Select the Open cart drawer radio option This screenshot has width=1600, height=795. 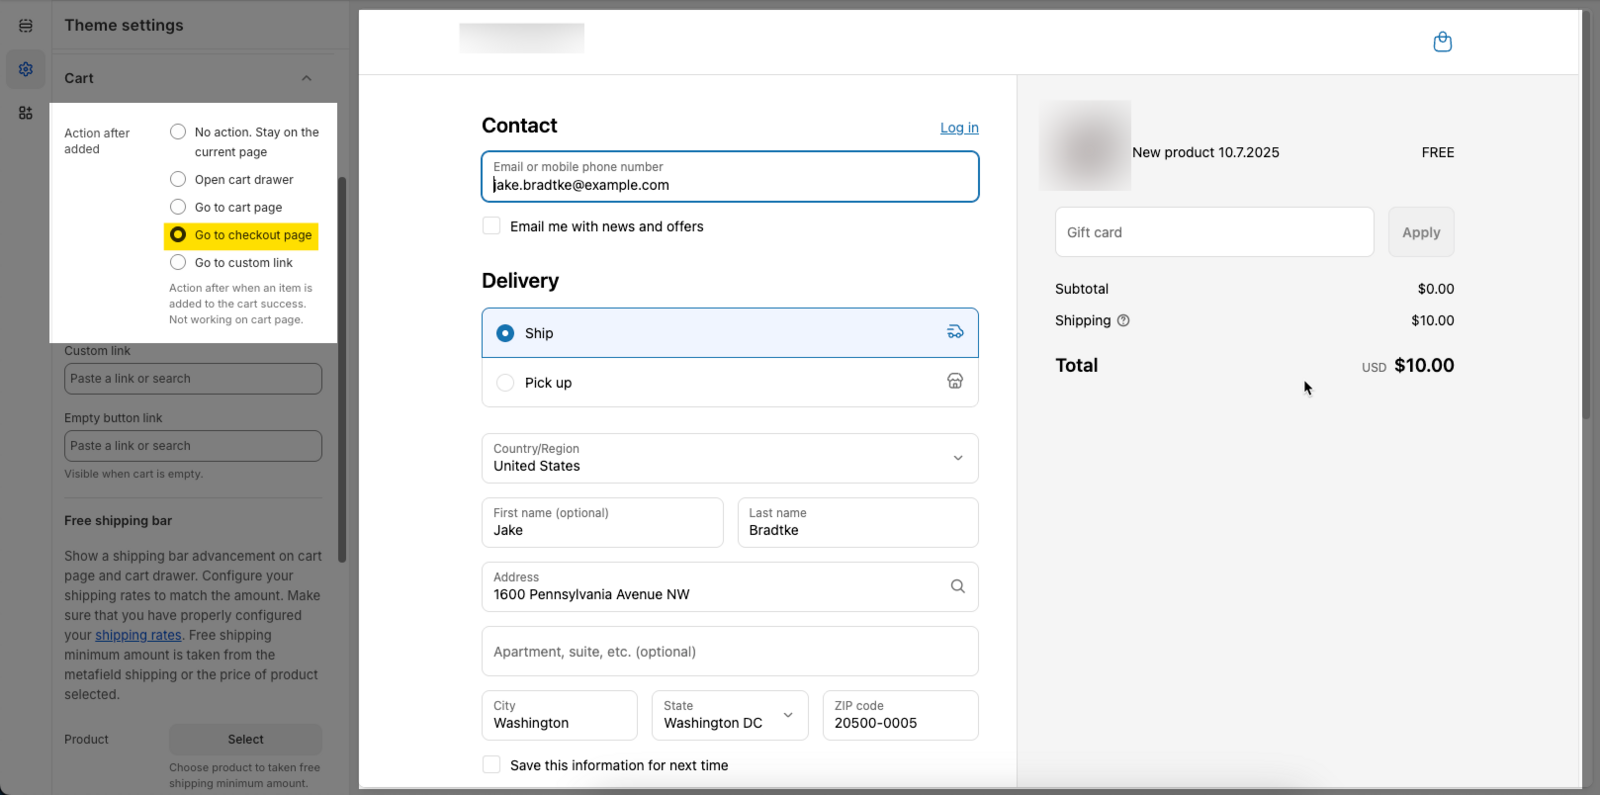[x=178, y=180]
